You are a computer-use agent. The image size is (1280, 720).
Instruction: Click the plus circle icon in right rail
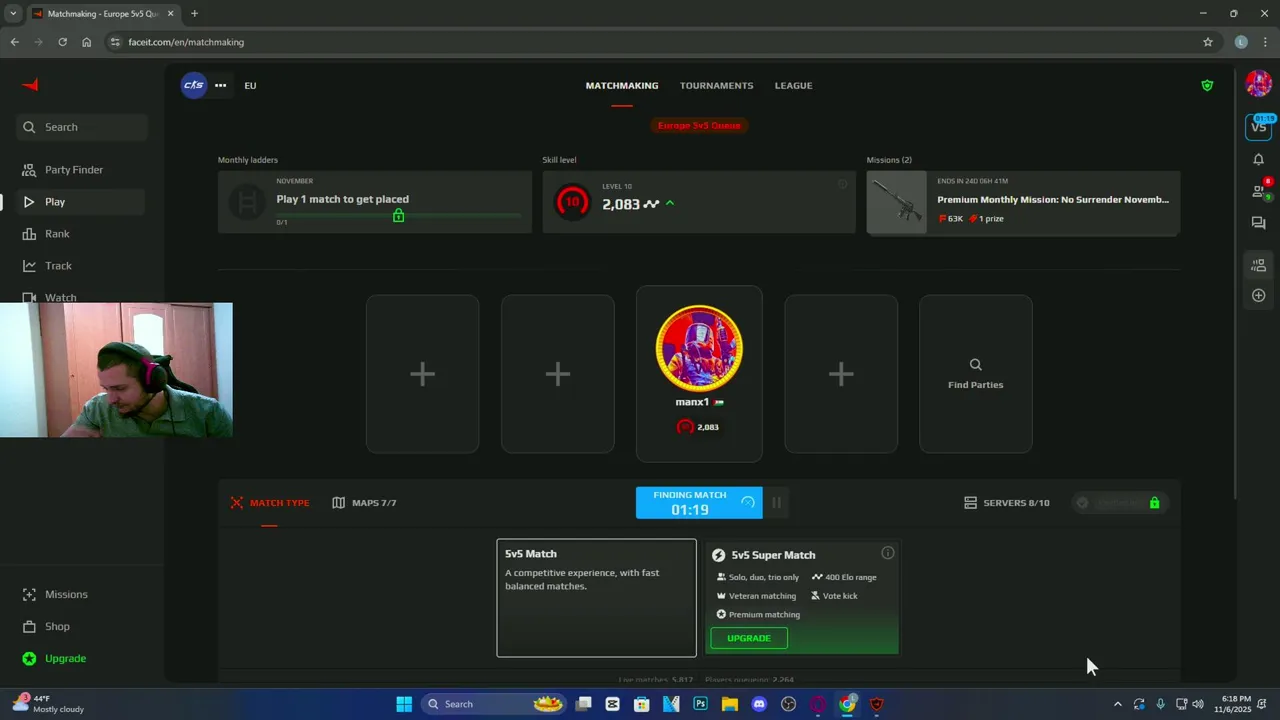[x=1259, y=296]
